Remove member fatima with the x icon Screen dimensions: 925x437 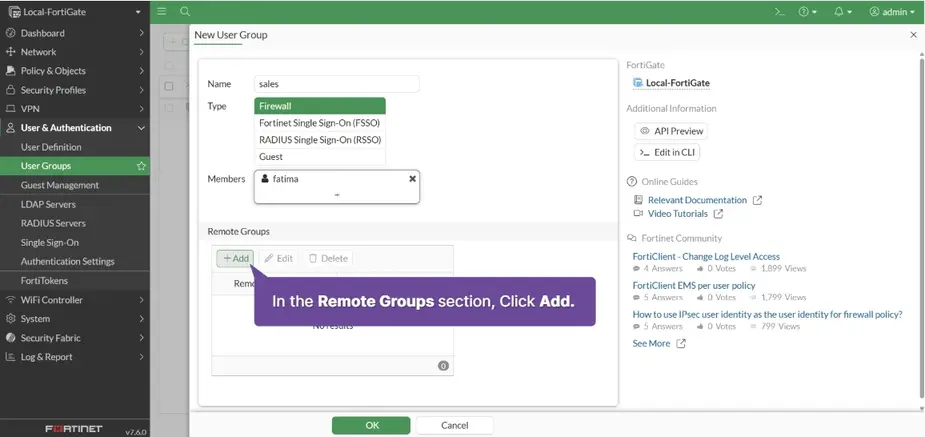tap(412, 179)
